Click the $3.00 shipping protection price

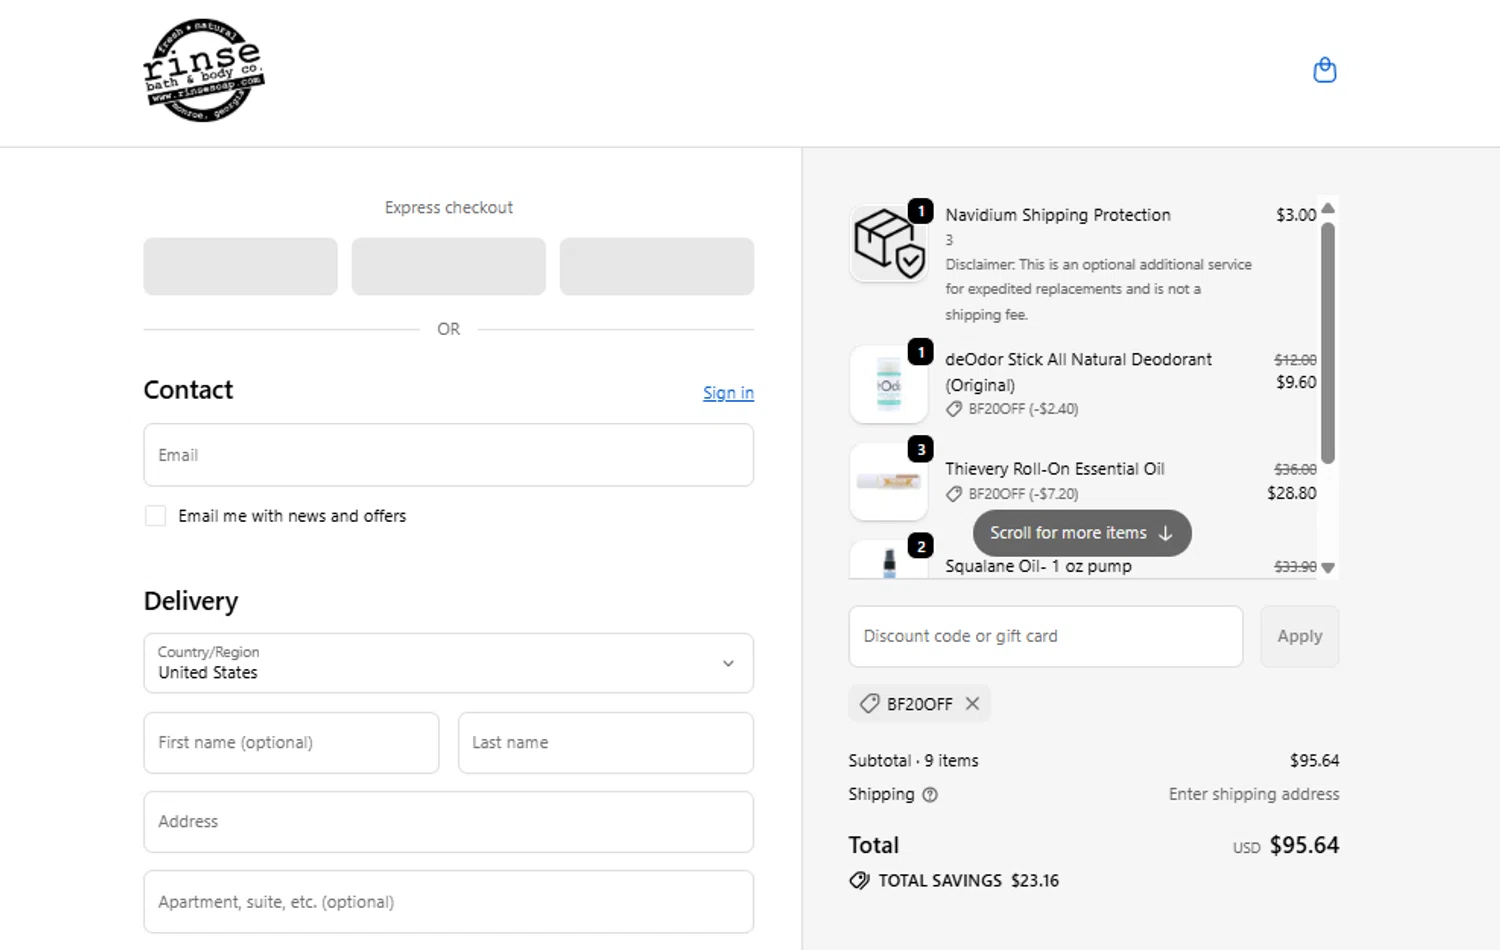(x=1296, y=215)
